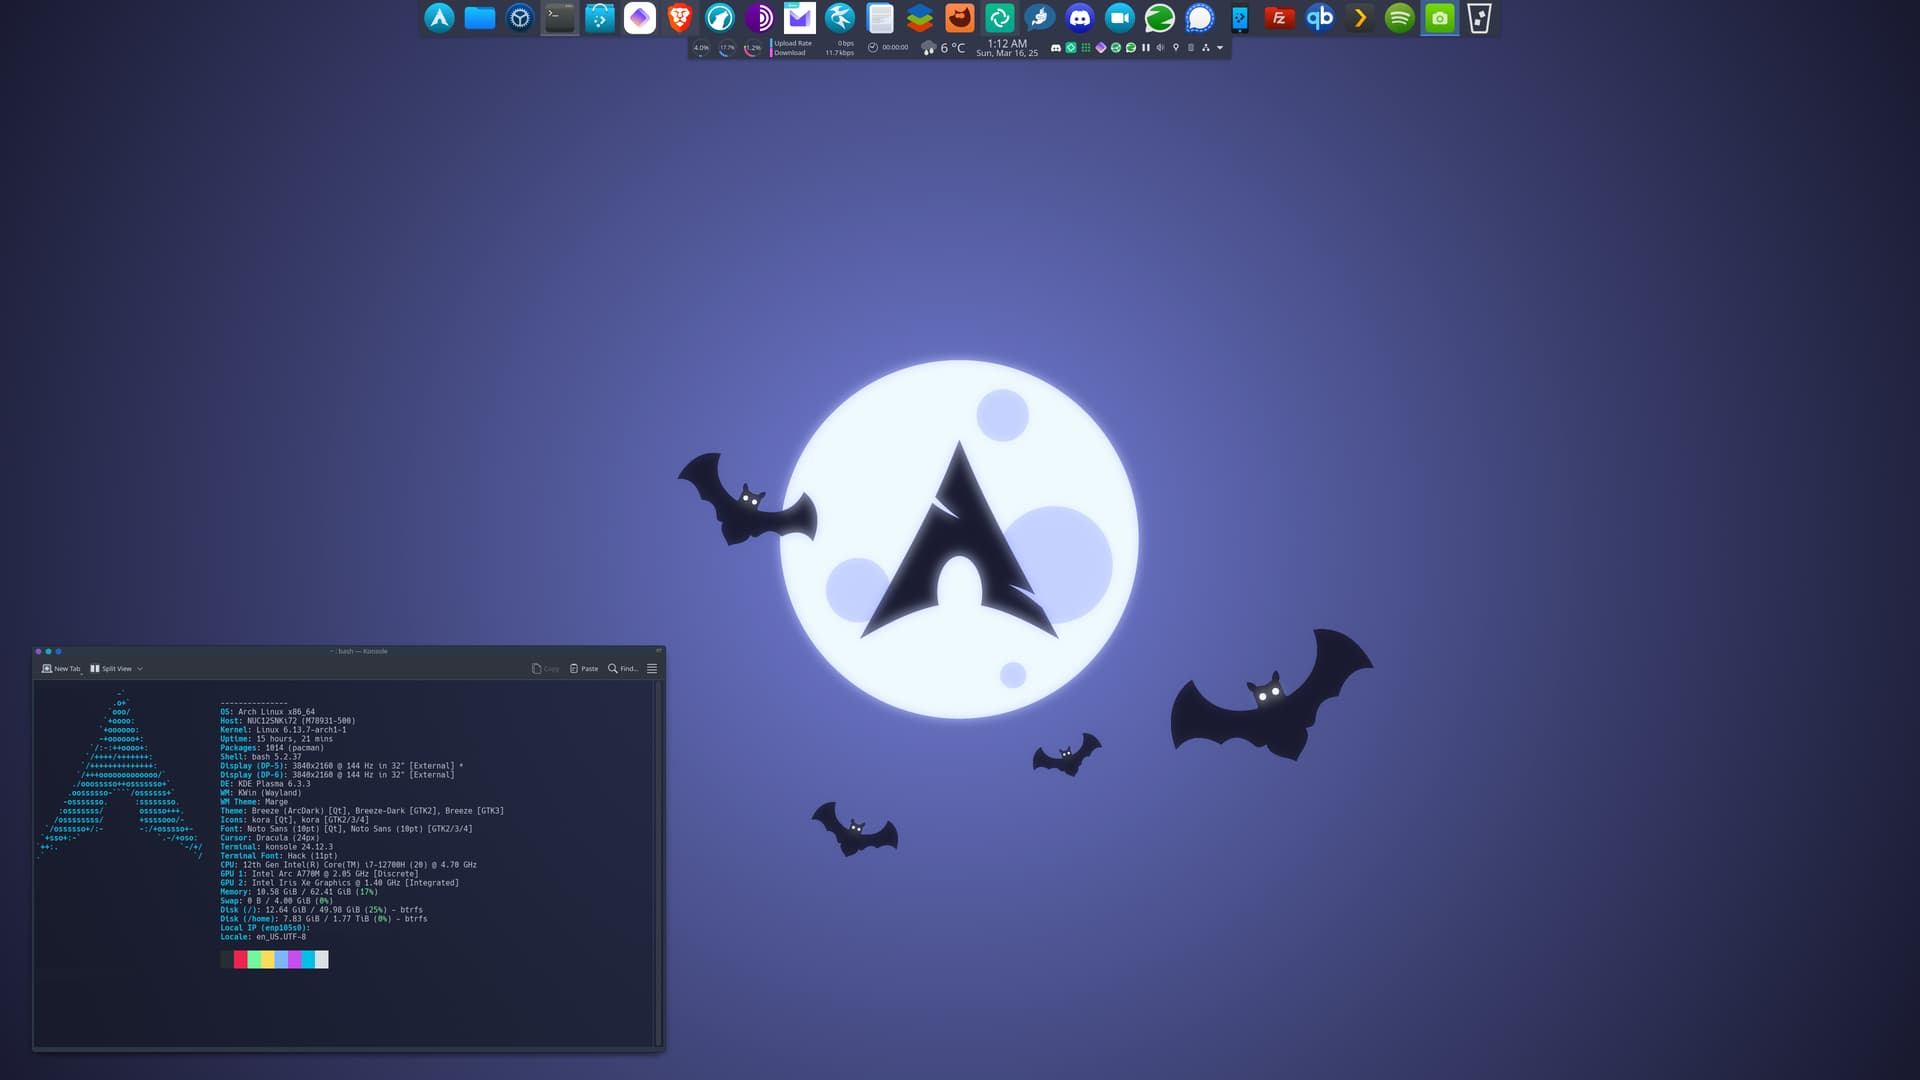
Task: Click the media pause tray icon
Action: [1146, 48]
